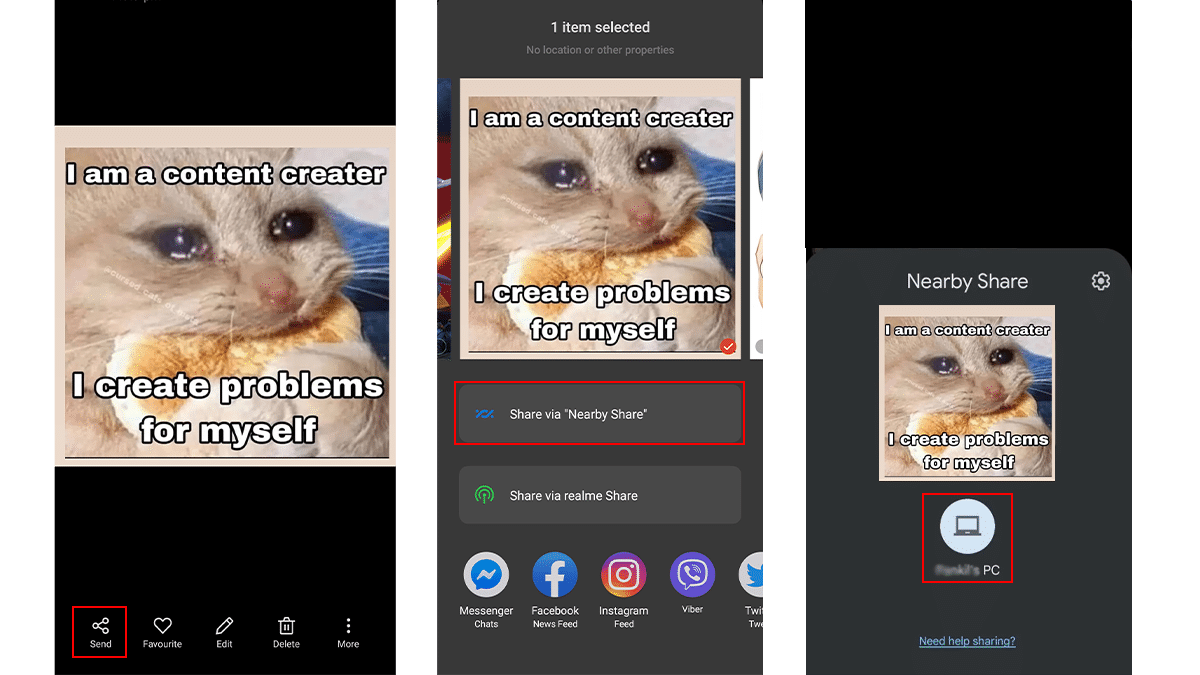The width and height of the screenshot is (1200, 675).
Task: Toggle the selected cat image checkmark
Action: click(x=728, y=347)
